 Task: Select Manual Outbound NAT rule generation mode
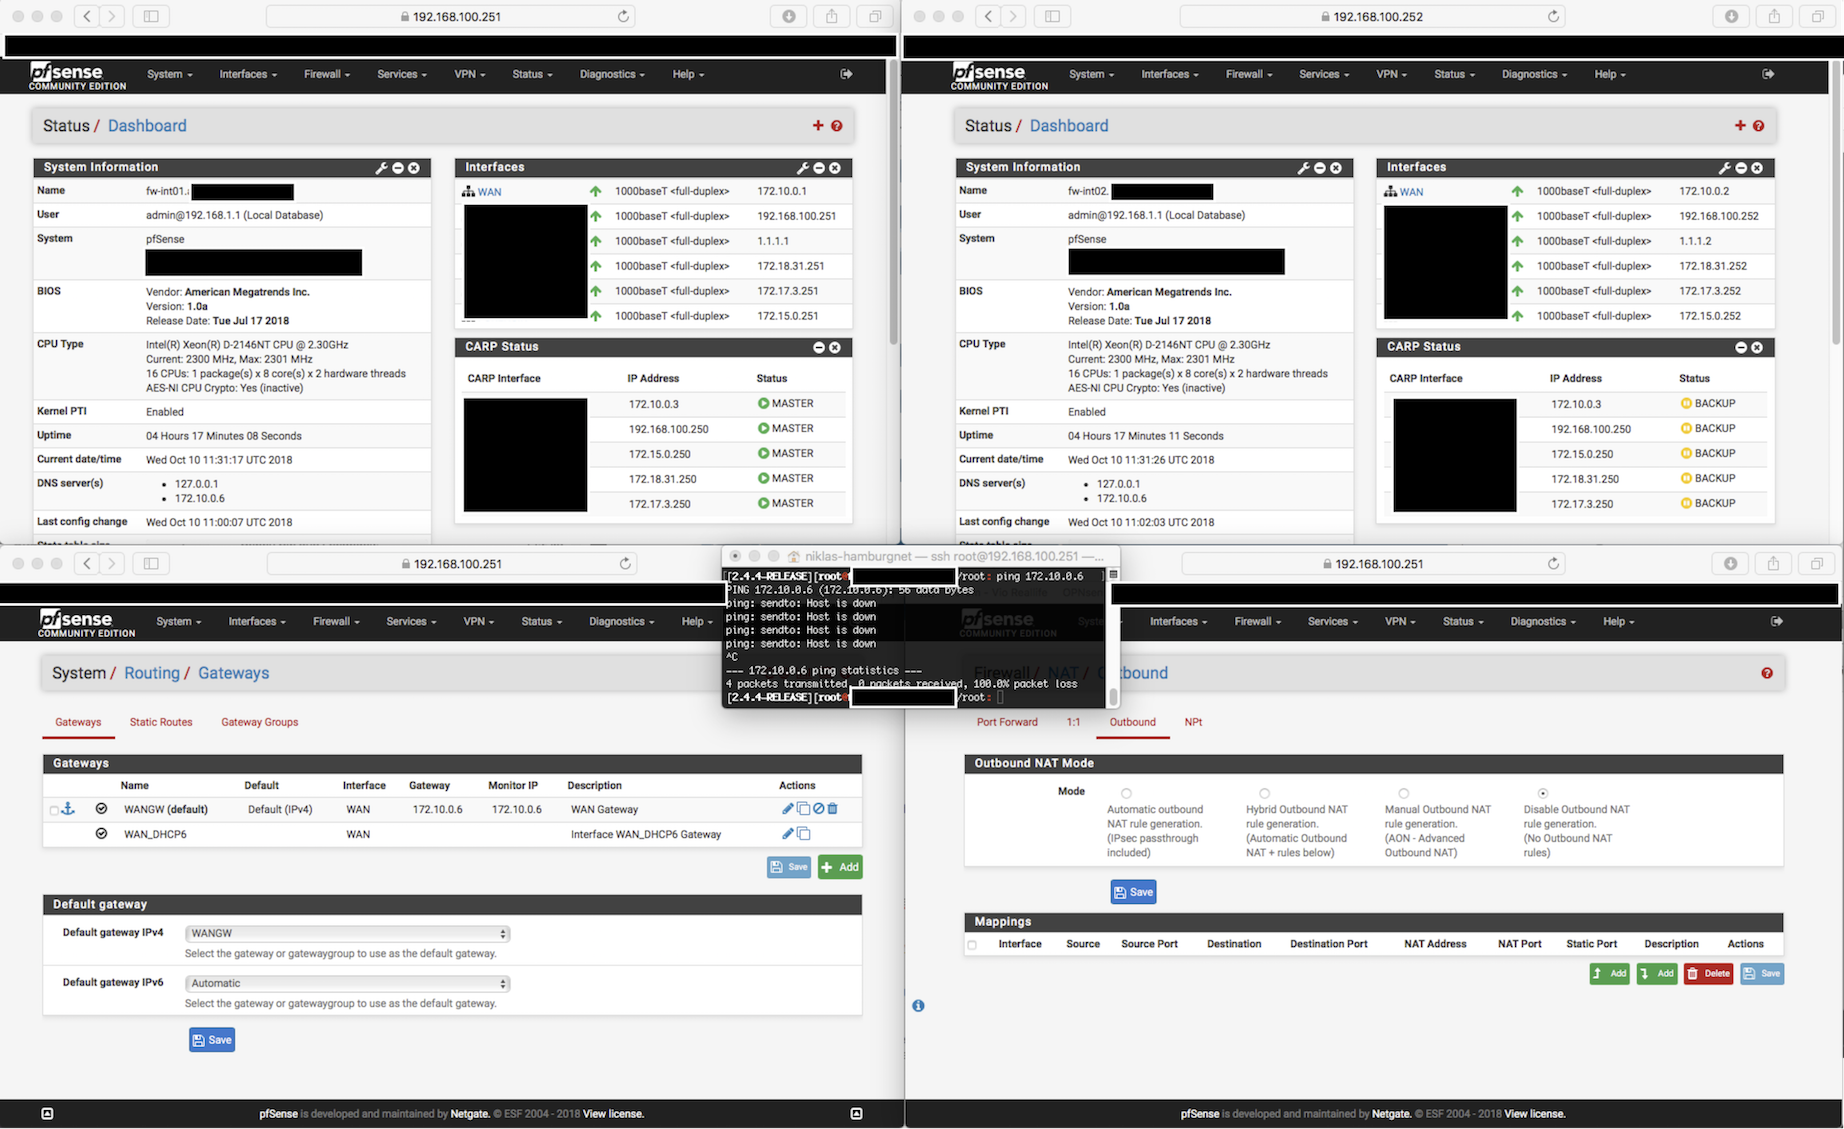(x=1403, y=793)
